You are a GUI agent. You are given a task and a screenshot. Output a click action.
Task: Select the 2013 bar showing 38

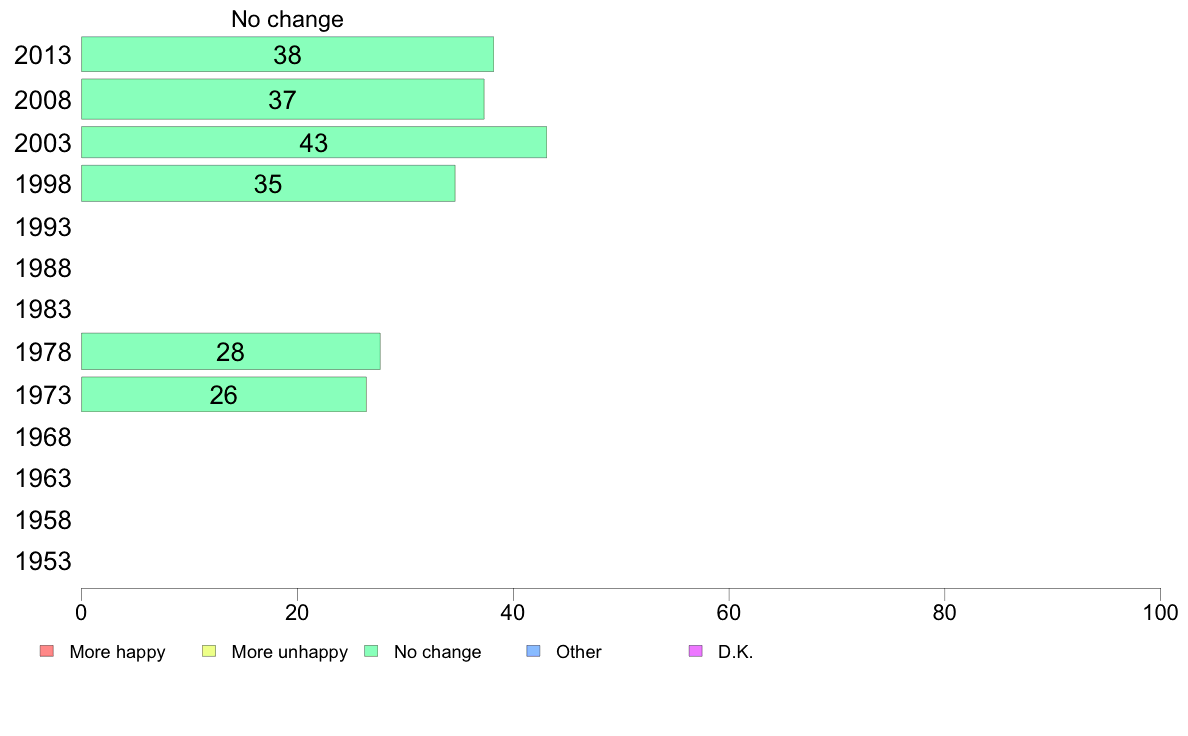coord(287,55)
